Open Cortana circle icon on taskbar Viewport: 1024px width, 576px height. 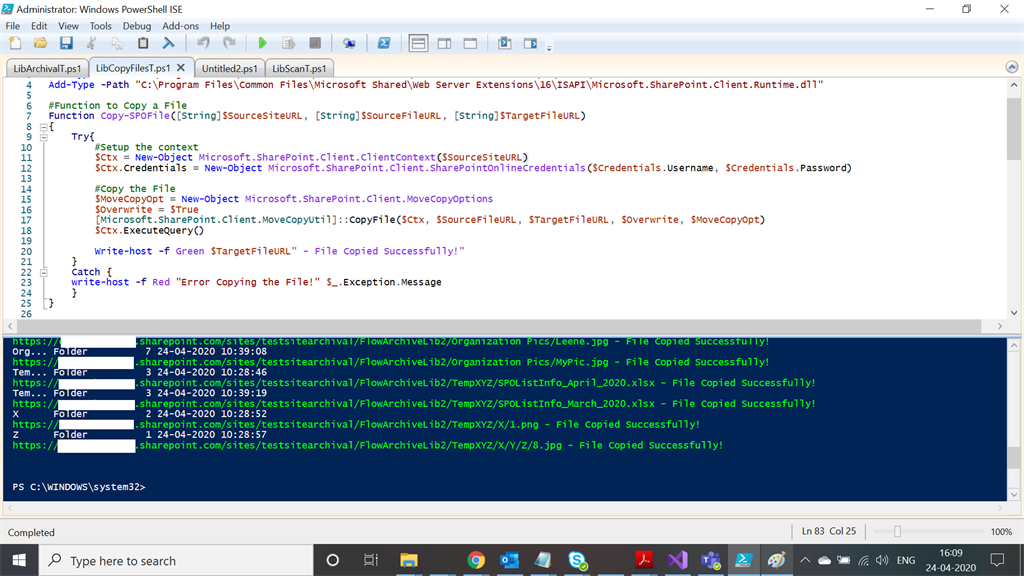(x=332, y=560)
